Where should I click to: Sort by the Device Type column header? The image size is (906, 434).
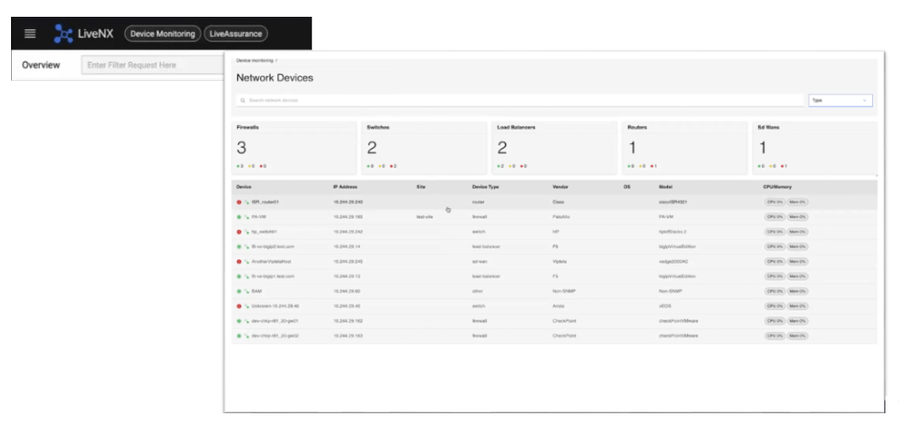(x=485, y=187)
